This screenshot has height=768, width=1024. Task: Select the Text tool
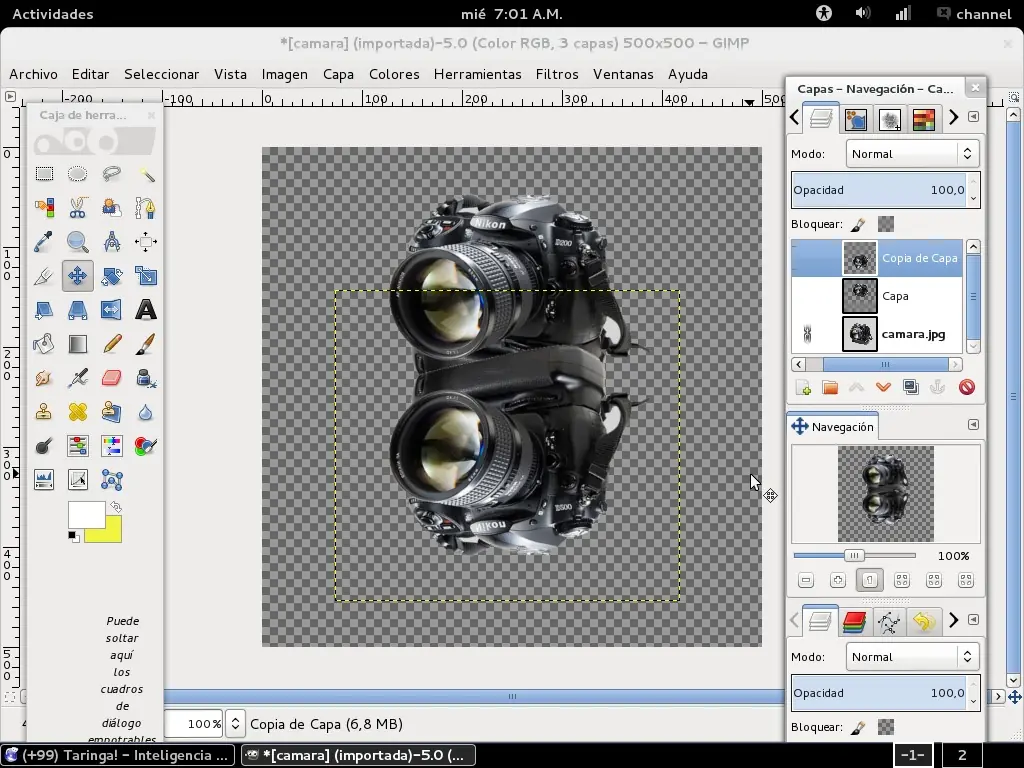(x=146, y=310)
